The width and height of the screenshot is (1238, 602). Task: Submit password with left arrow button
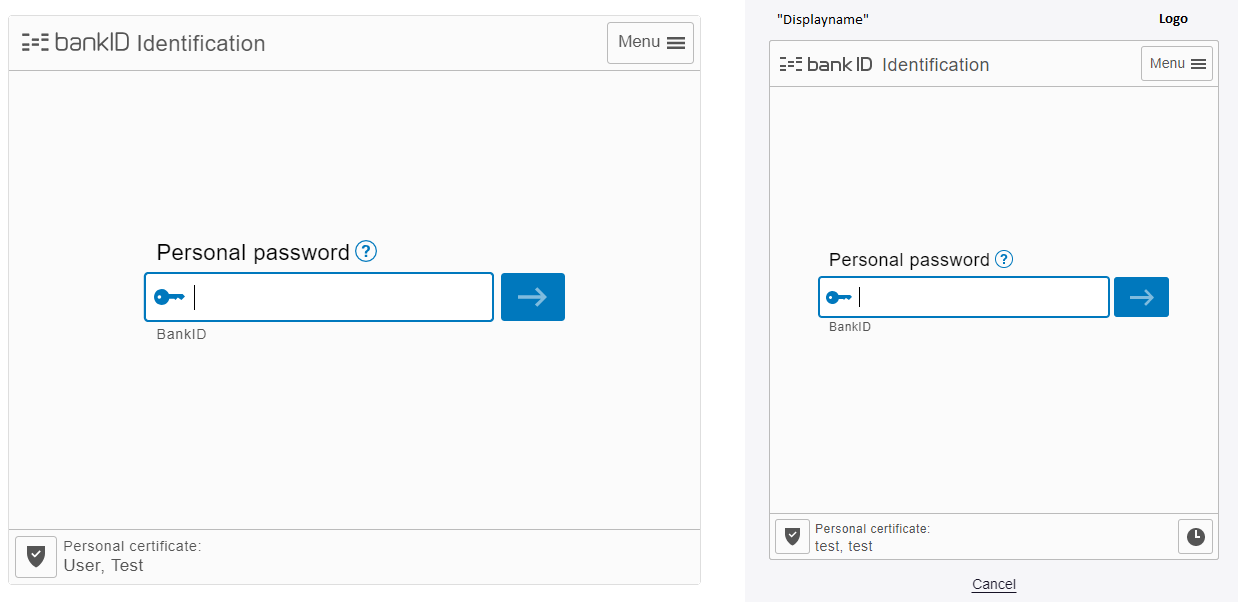533,297
